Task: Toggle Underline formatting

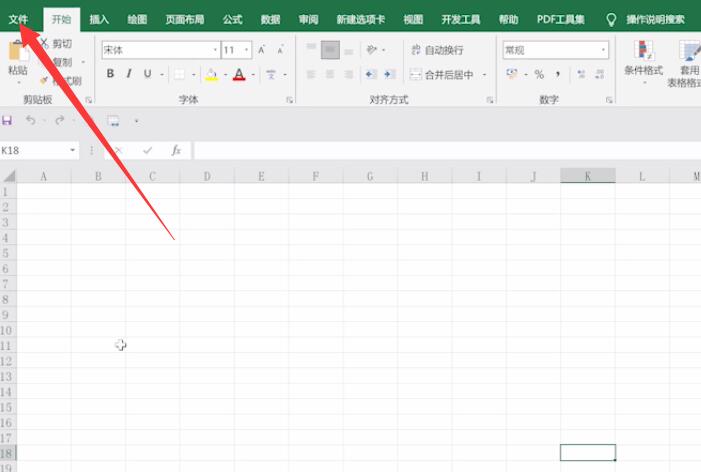Action: coord(148,74)
